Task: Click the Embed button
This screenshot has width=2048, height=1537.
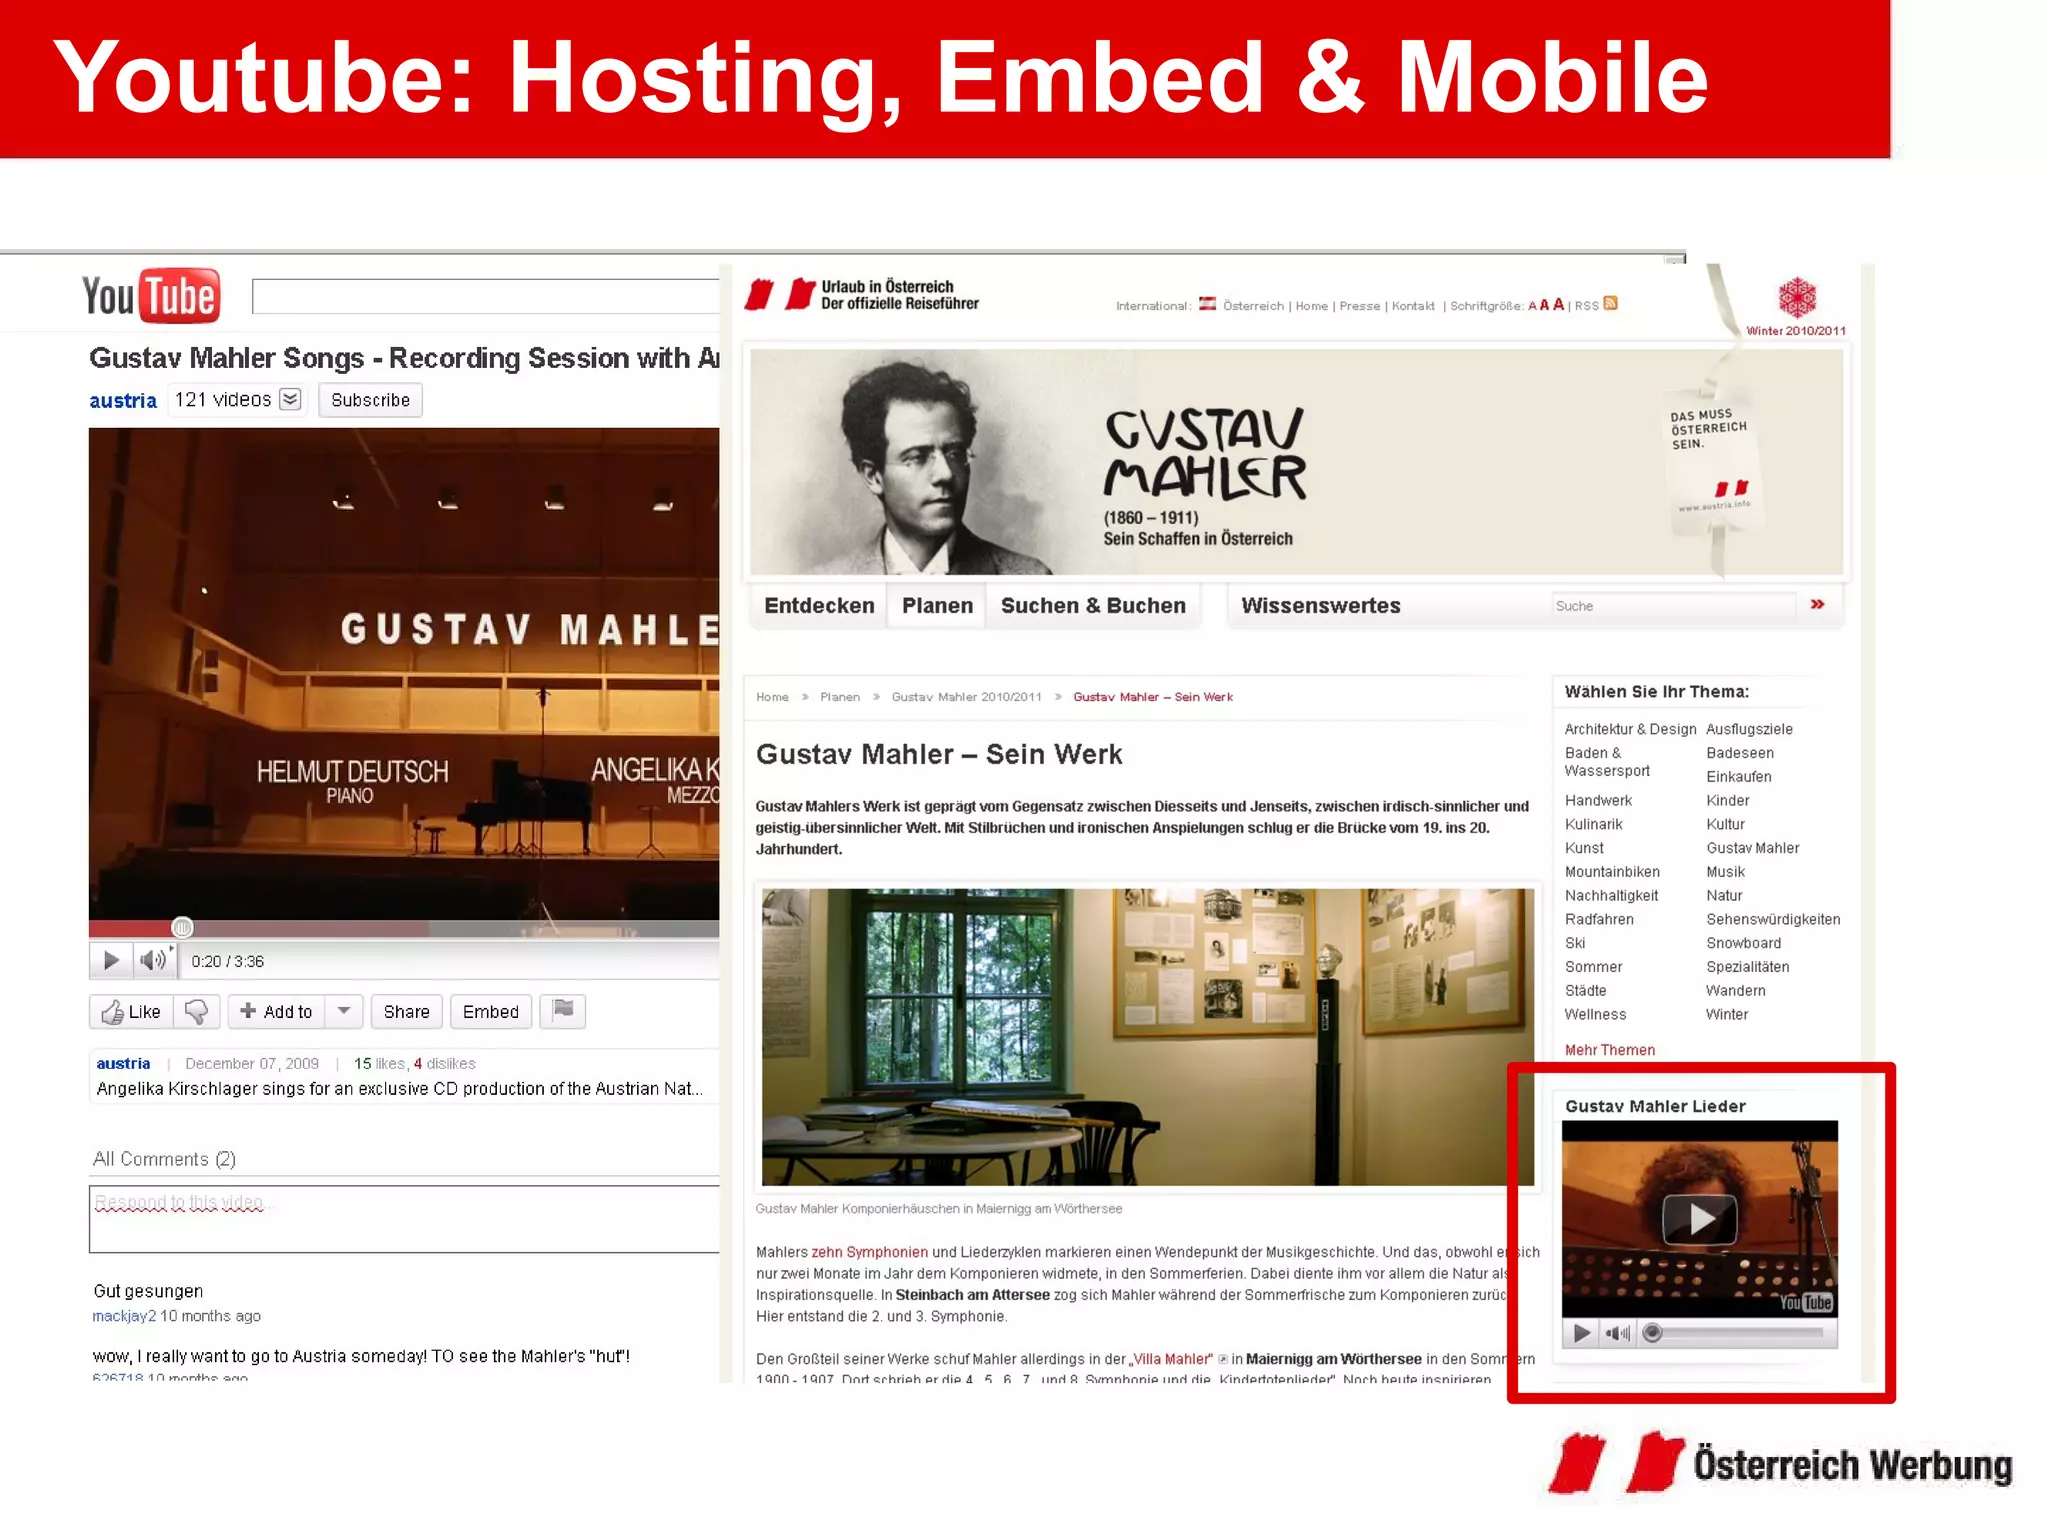Action: coord(490,1012)
